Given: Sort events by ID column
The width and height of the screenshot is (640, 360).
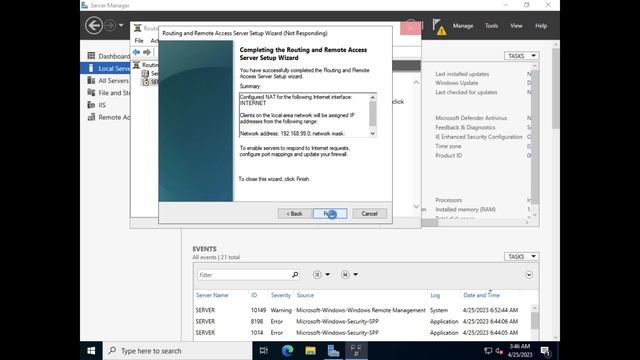Looking at the screenshot, I should (254, 295).
